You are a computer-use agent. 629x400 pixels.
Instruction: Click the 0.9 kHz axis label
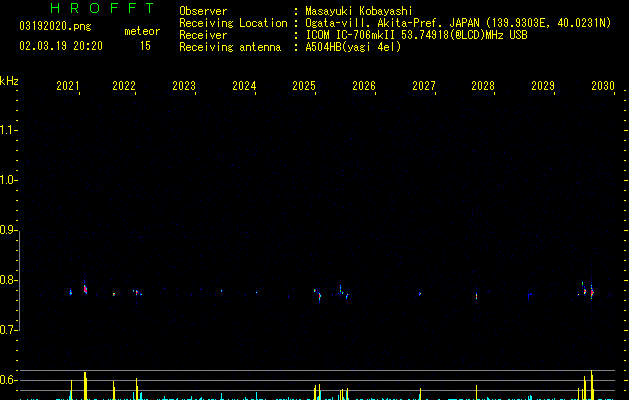tap(9, 230)
